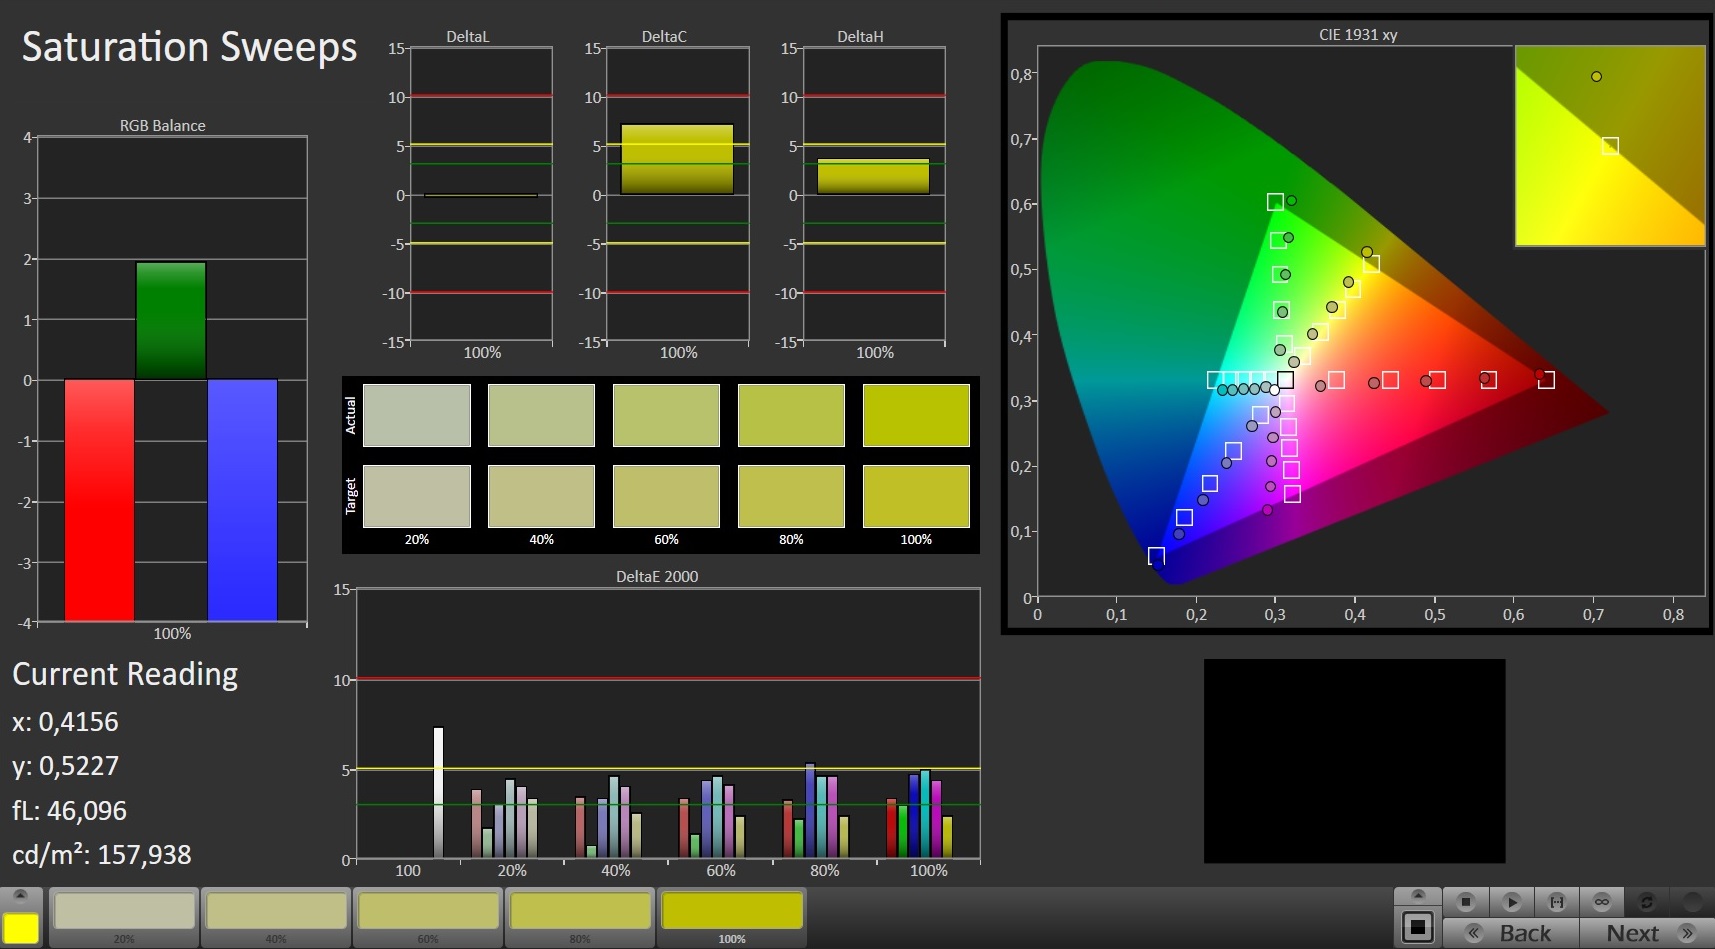Click the zoomed CIE inset thumbnail
1715x949 pixels.
tap(1610, 146)
